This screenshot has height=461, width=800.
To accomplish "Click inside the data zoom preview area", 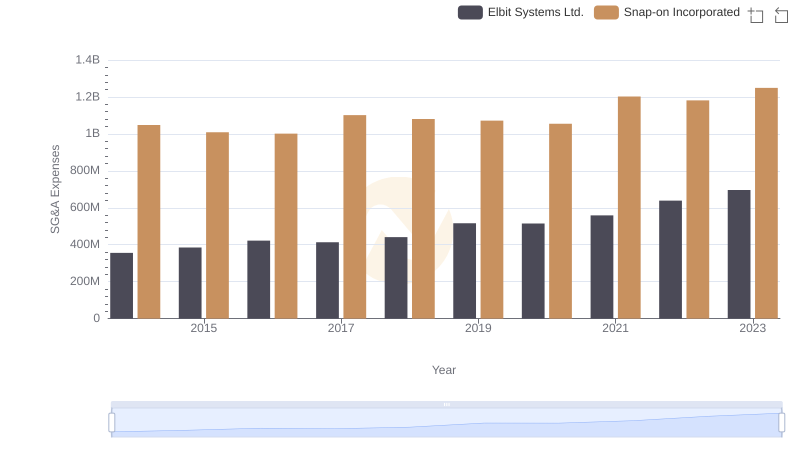I will point(446,423).
